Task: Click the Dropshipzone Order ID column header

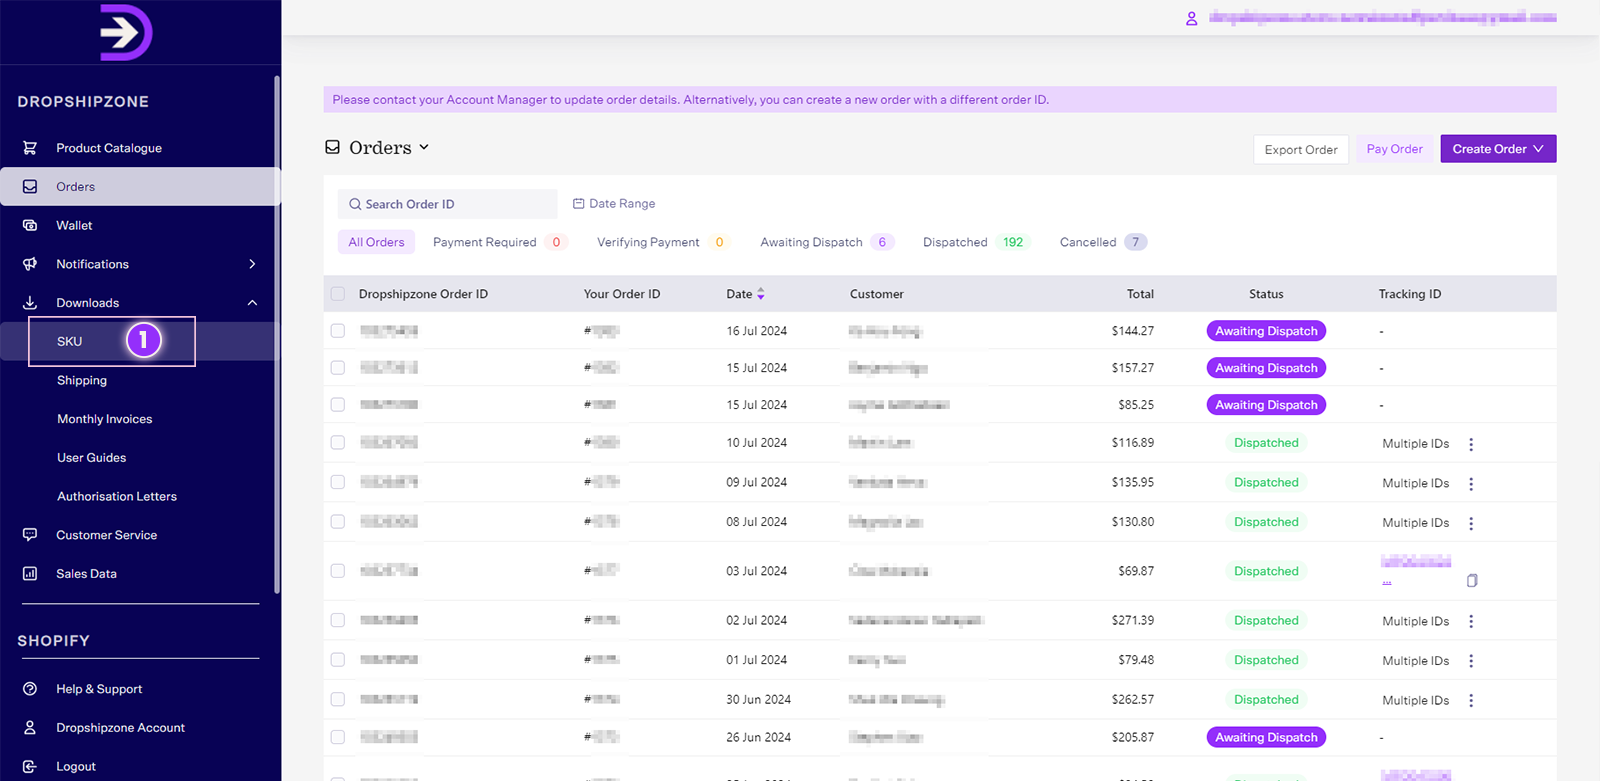Action: pos(423,294)
